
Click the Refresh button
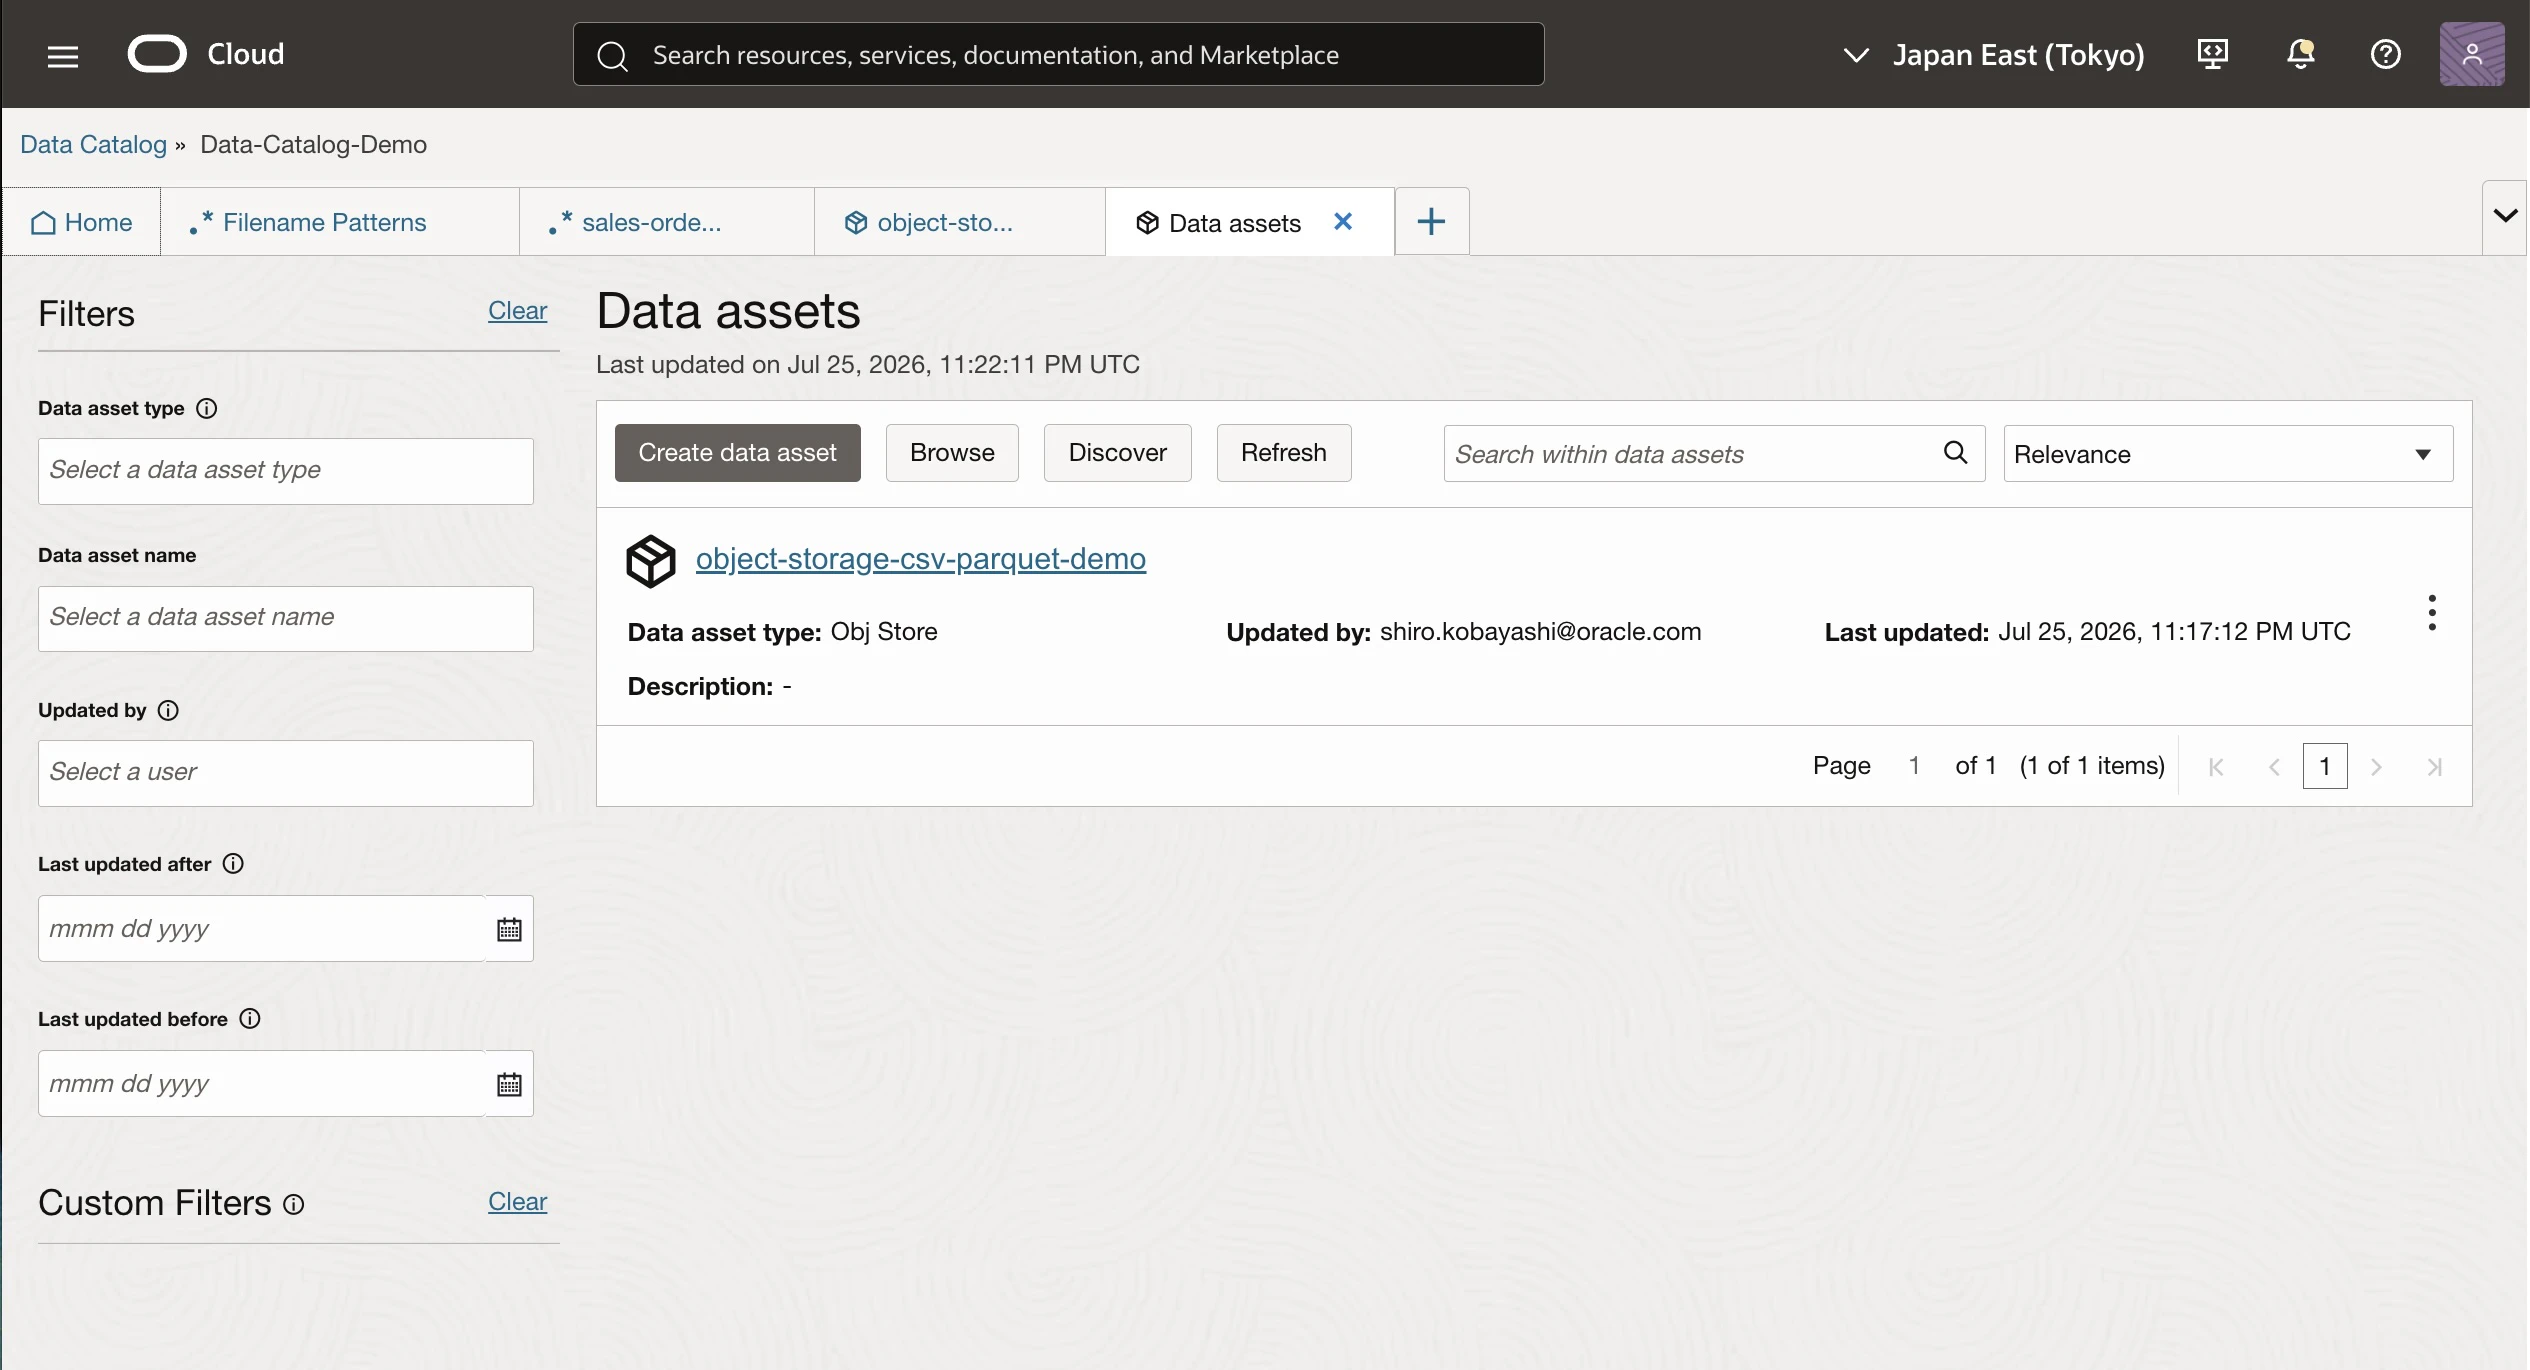(1284, 453)
